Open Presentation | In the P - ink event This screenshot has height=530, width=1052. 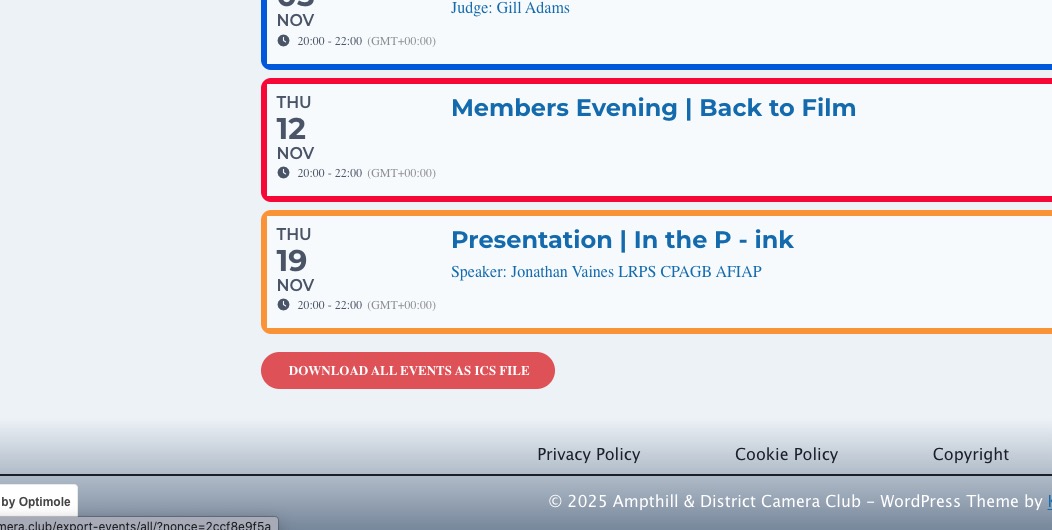tap(622, 240)
